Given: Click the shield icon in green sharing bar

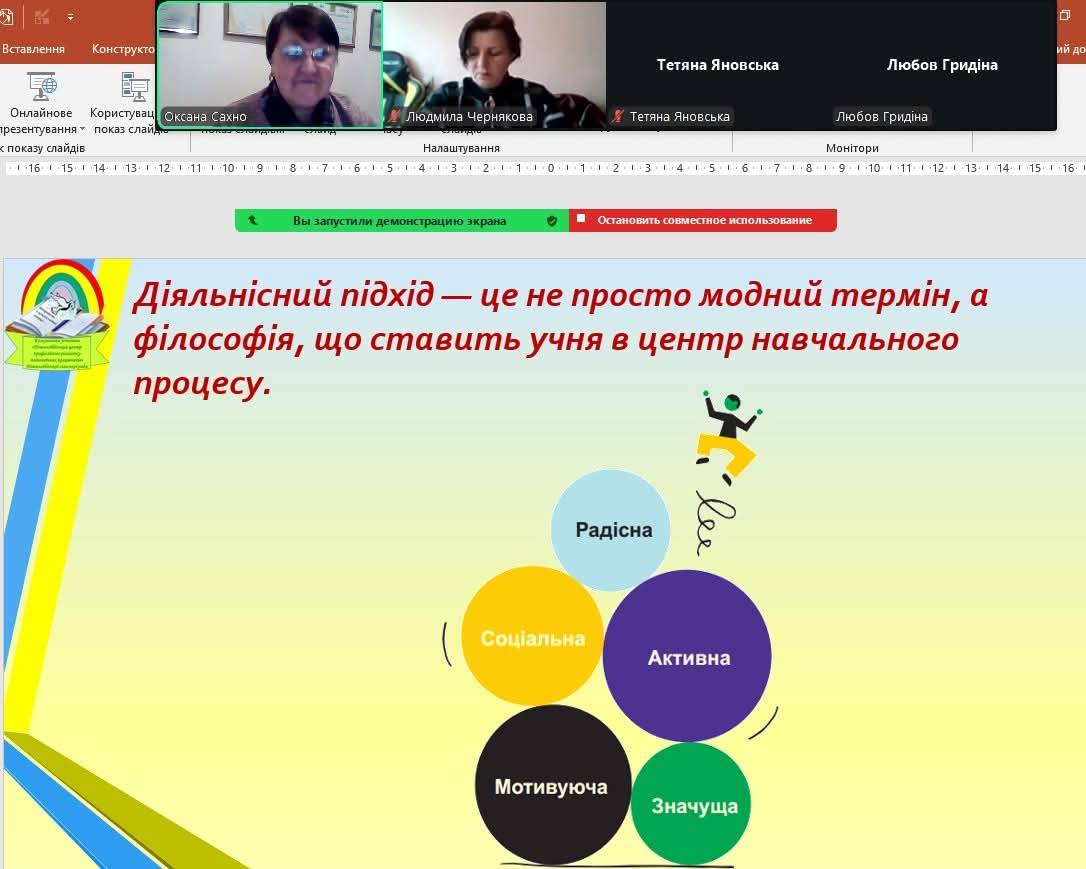Looking at the screenshot, I should 551,221.
